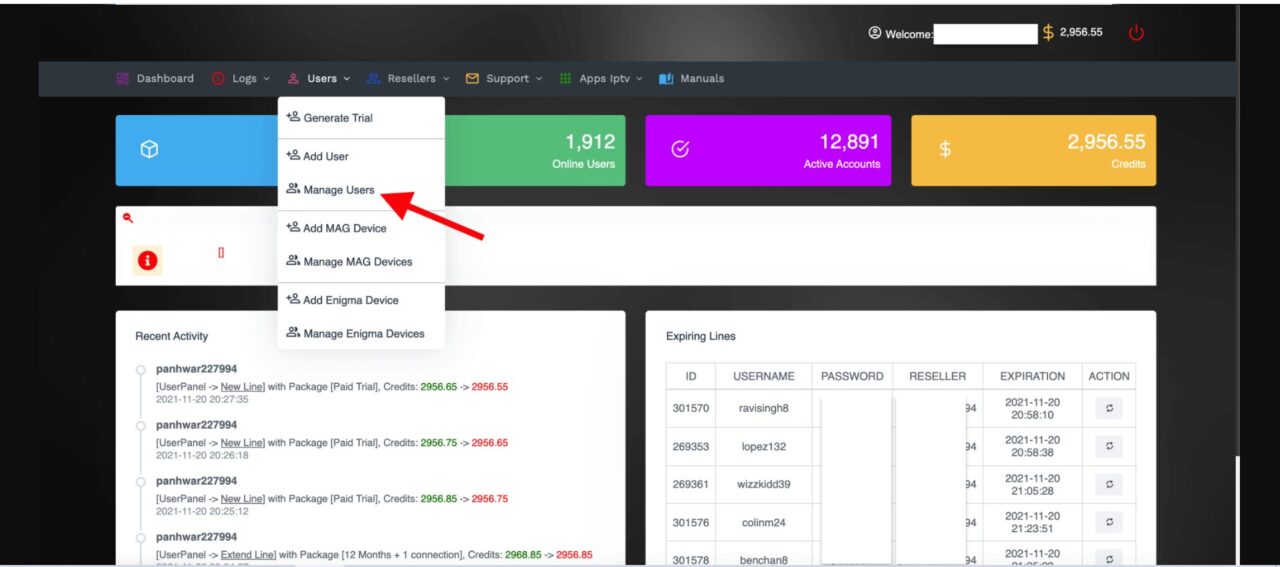Expand the Logs dropdown menu

[x=241, y=79]
